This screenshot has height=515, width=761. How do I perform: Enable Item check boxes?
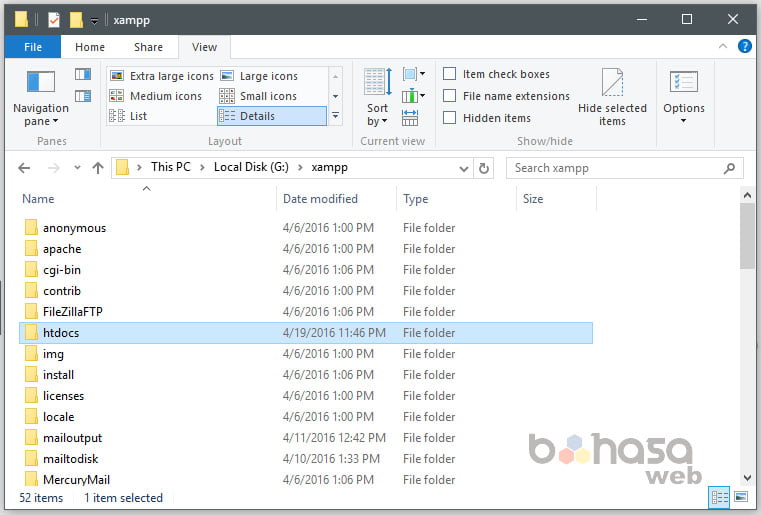click(x=450, y=74)
